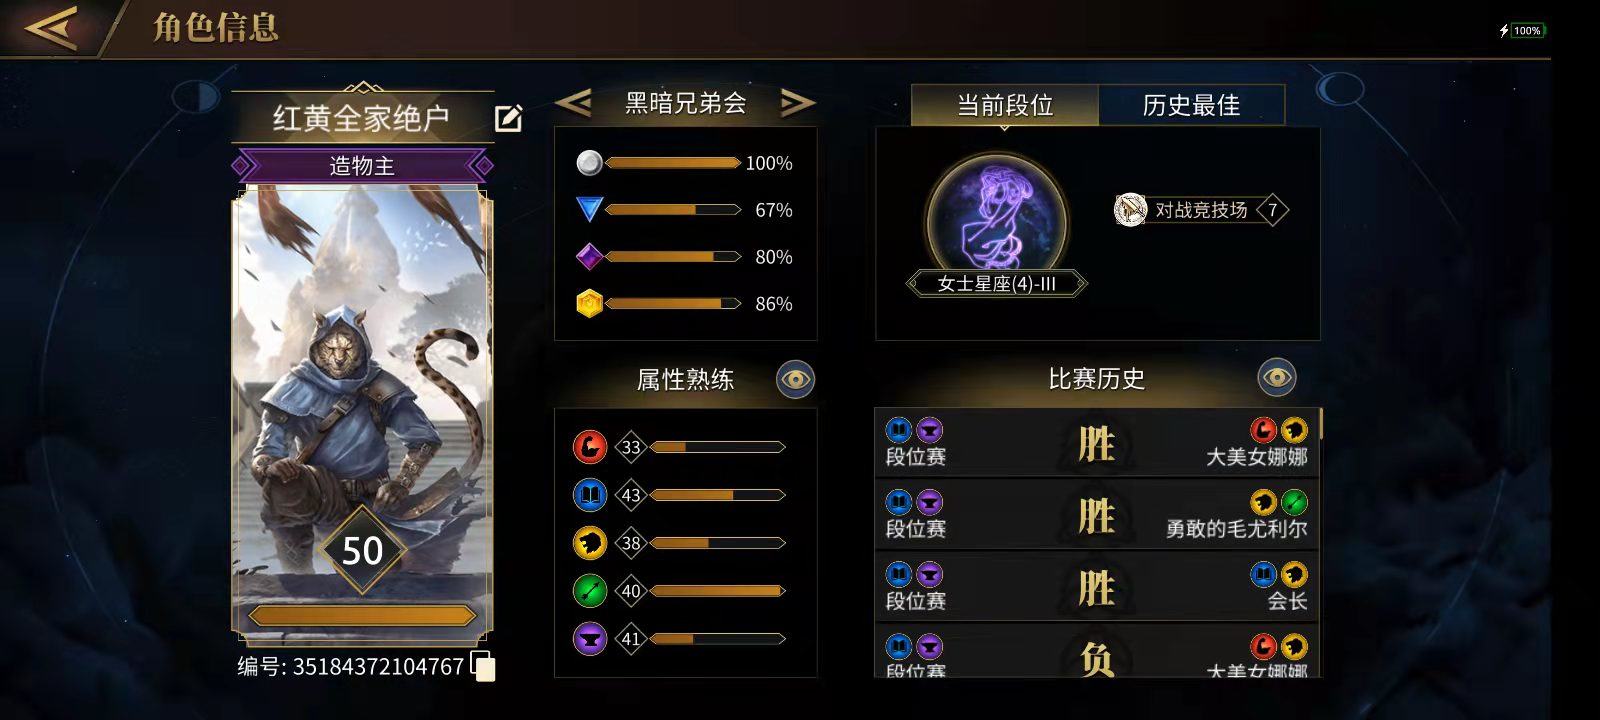Select the red Strength attribute icon
The height and width of the screenshot is (720, 1600).
[590, 447]
